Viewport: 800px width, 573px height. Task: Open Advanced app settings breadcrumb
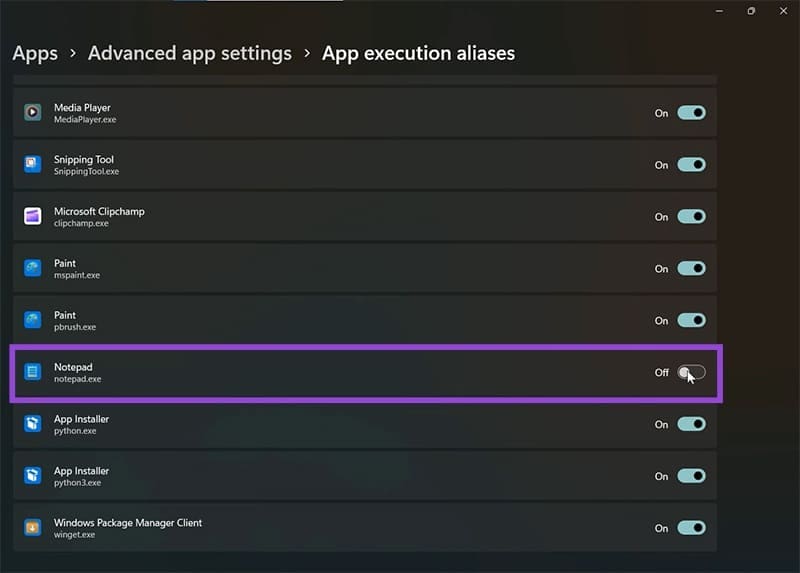(190, 53)
